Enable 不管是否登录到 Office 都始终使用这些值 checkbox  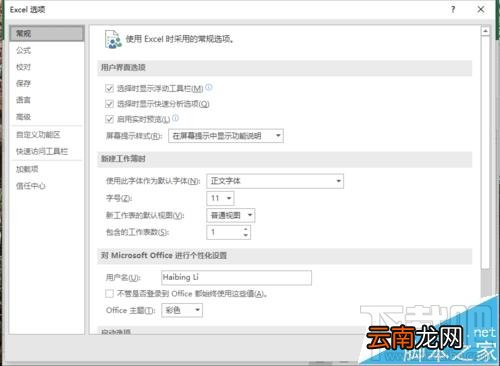[109, 294]
